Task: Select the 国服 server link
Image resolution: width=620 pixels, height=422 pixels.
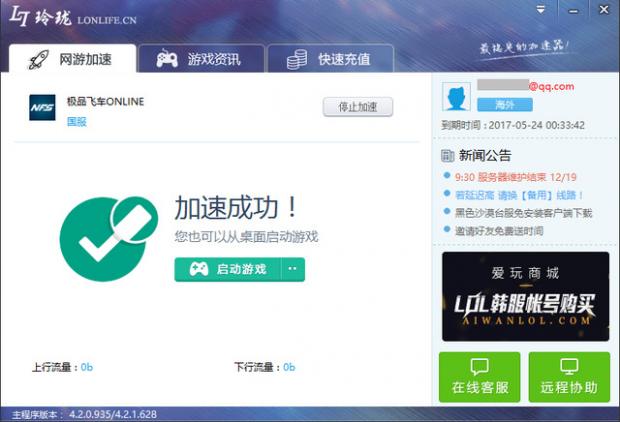Action: click(76, 122)
